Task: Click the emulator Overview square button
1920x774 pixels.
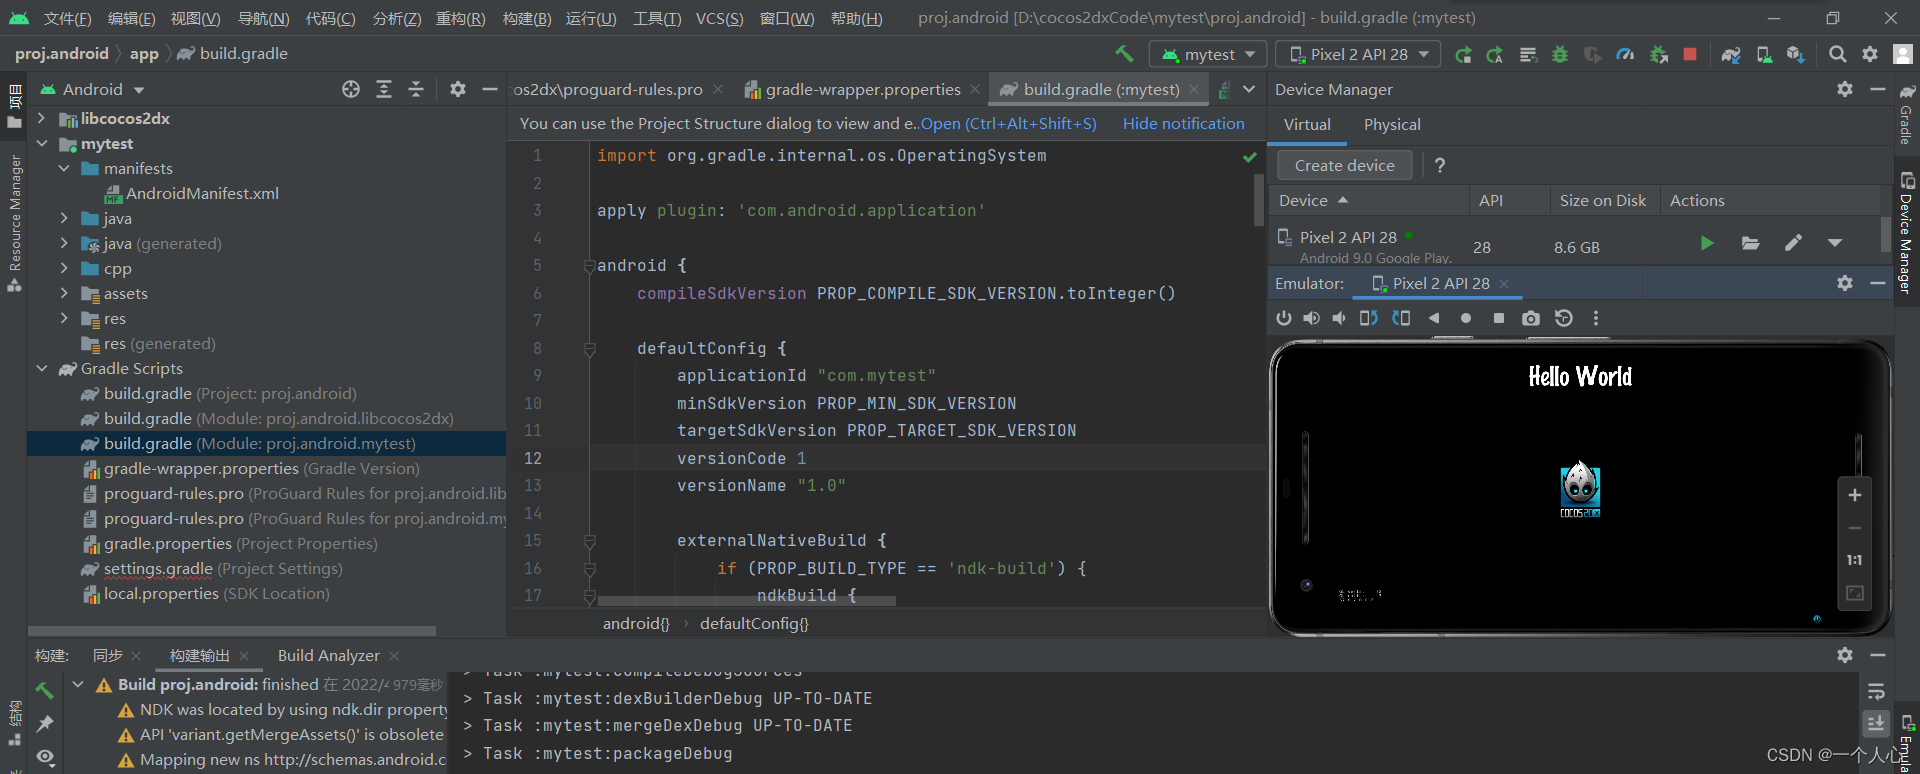Action: click(1498, 318)
